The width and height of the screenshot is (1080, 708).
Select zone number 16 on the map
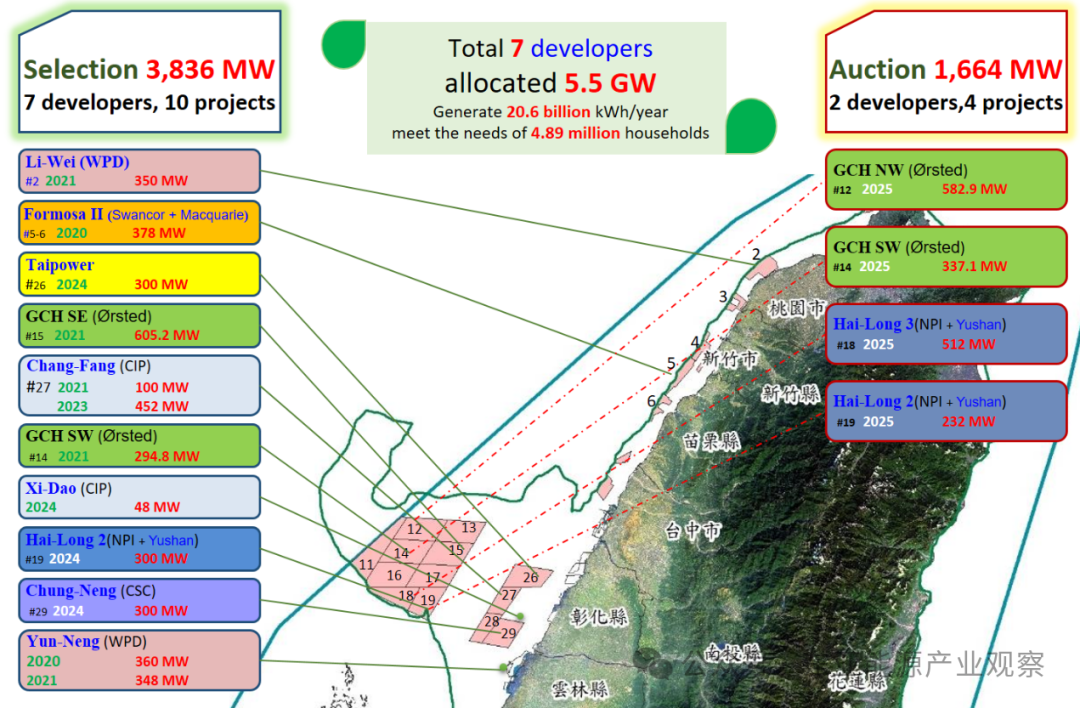coord(394,575)
